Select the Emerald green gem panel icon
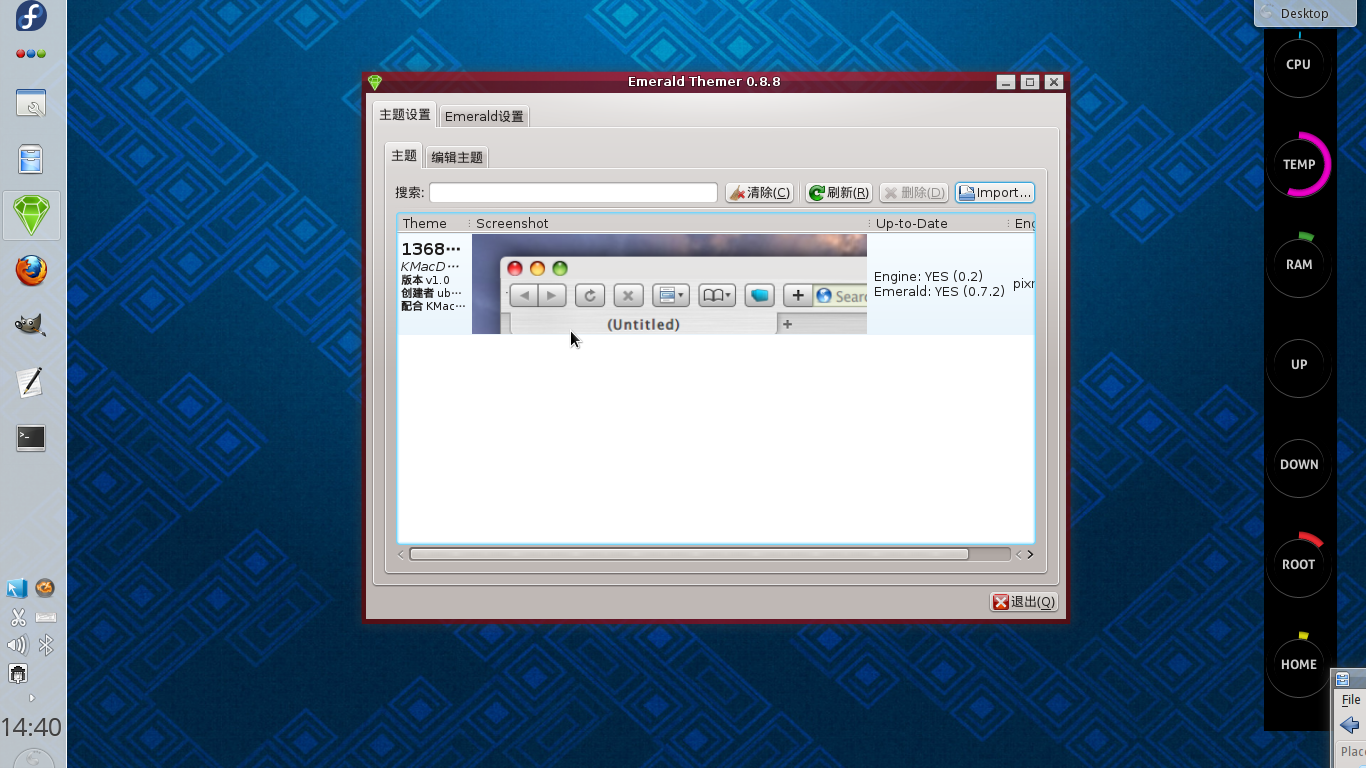Image resolution: width=1366 pixels, height=768 pixels. [31, 215]
